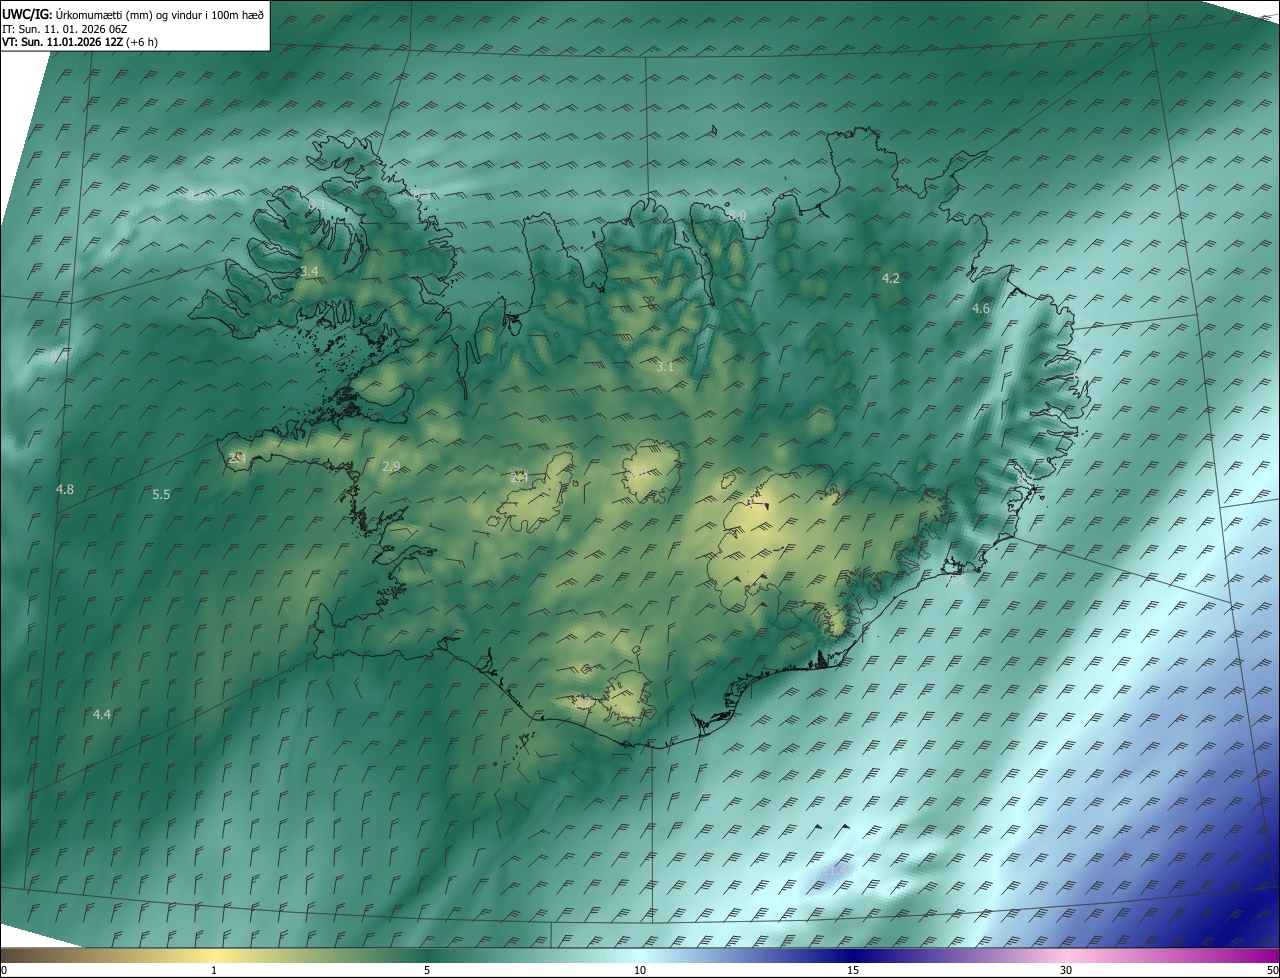Click the 4.8 value over the western sea

(x=65, y=489)
